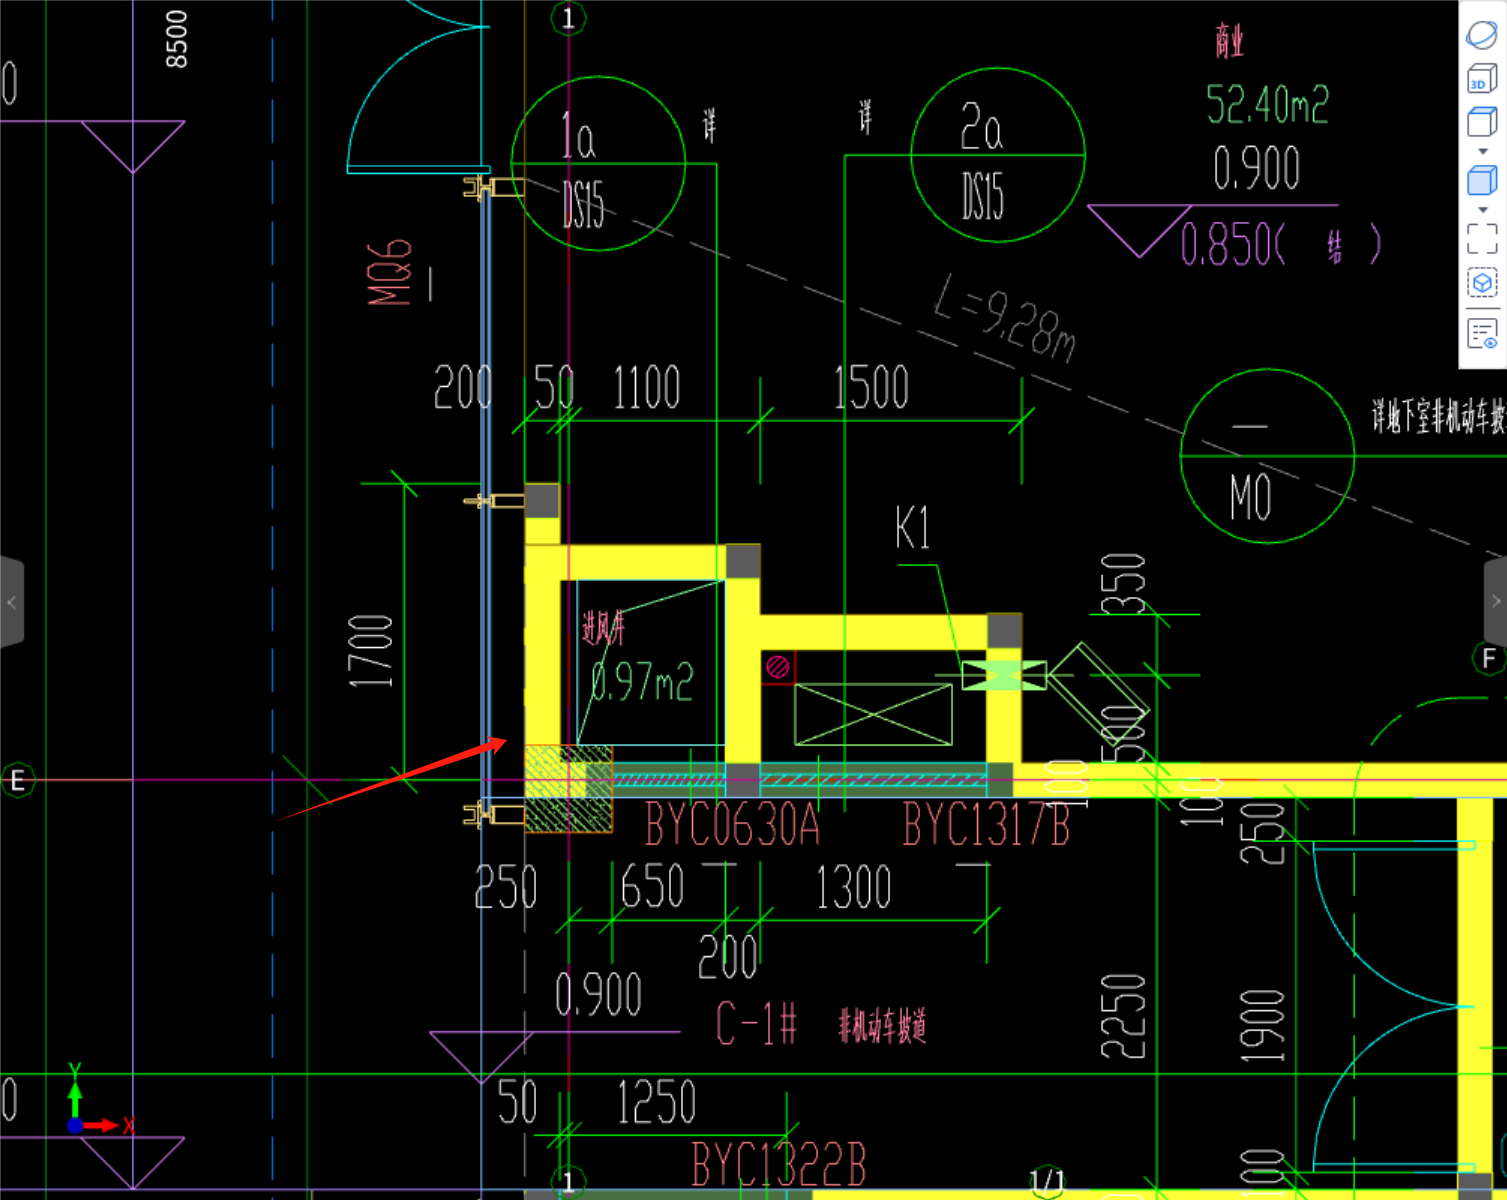Select the 52.40m2 area text
The width and height of the screenshot is (1507, 1200).
(1267, 104)
